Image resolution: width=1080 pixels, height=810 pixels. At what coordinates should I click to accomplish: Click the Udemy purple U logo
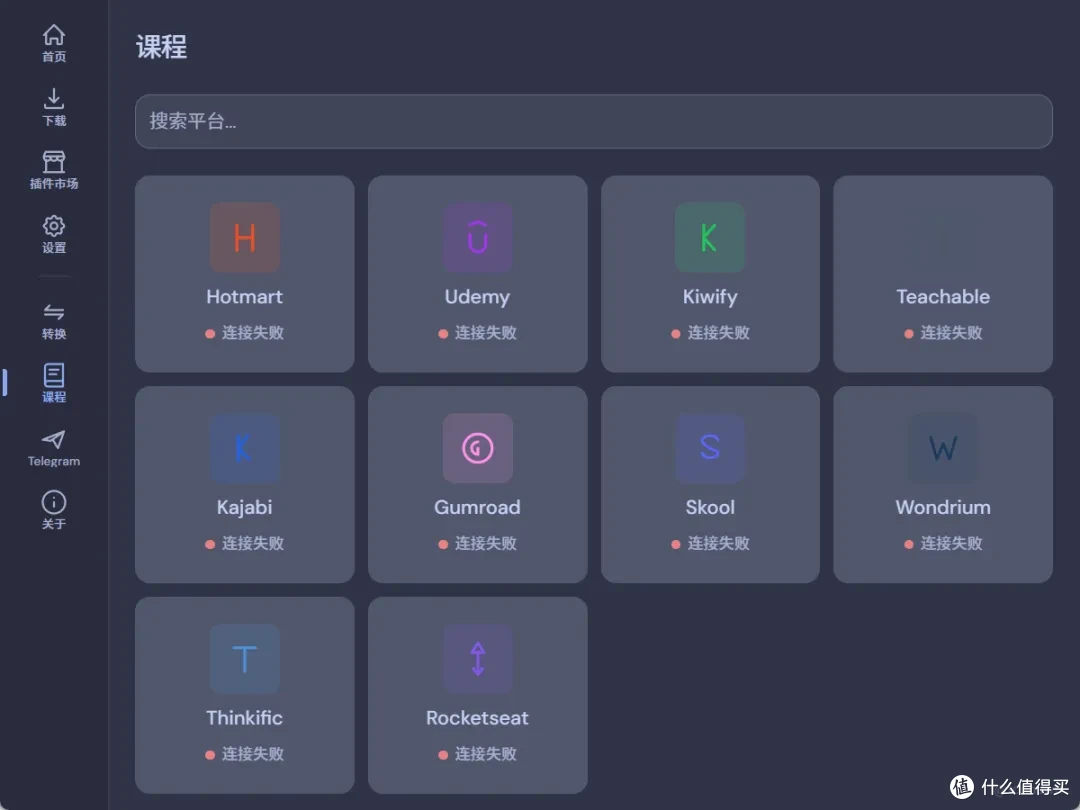(x=477, y=238)
